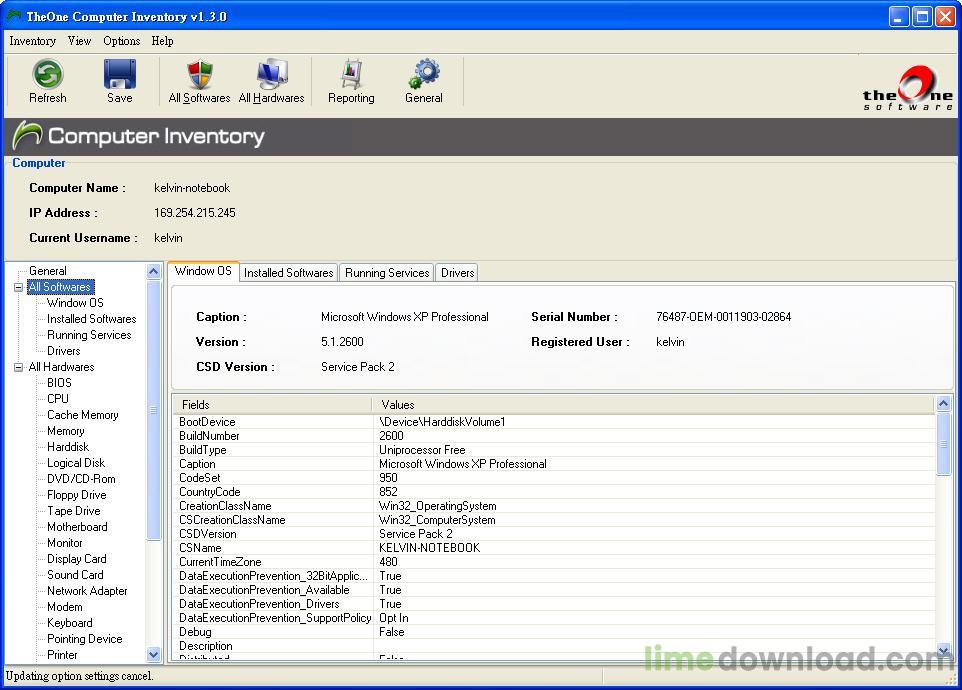Open the Options menu
962x690 pixels.
tap(121, 41)
